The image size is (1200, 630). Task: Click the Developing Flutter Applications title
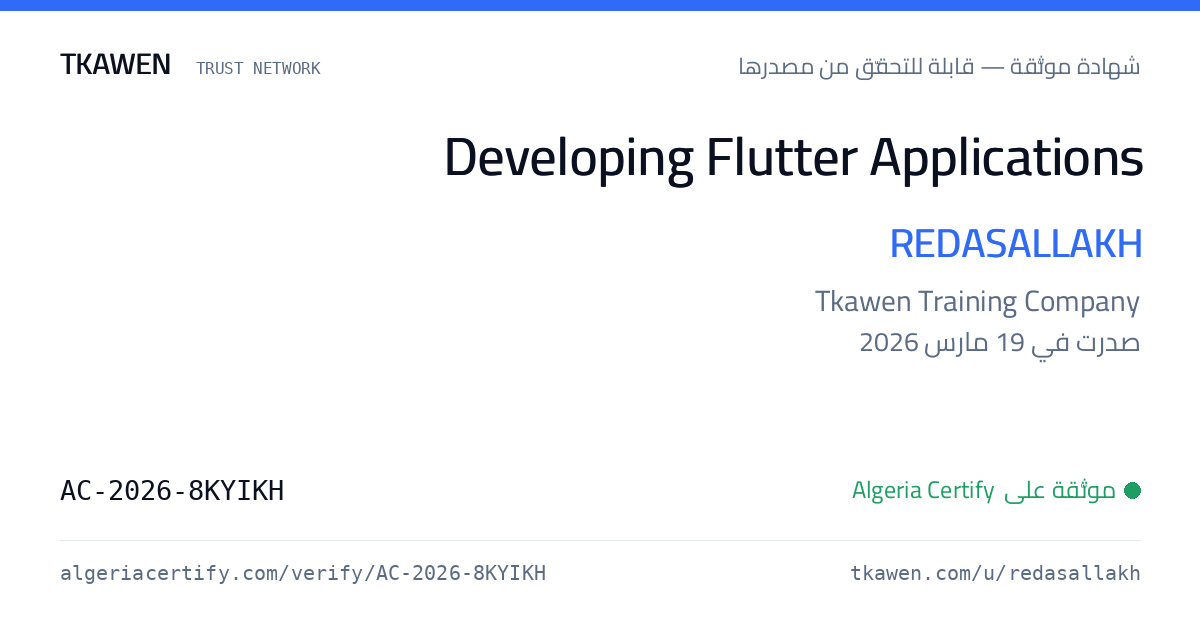pos(793,158)
